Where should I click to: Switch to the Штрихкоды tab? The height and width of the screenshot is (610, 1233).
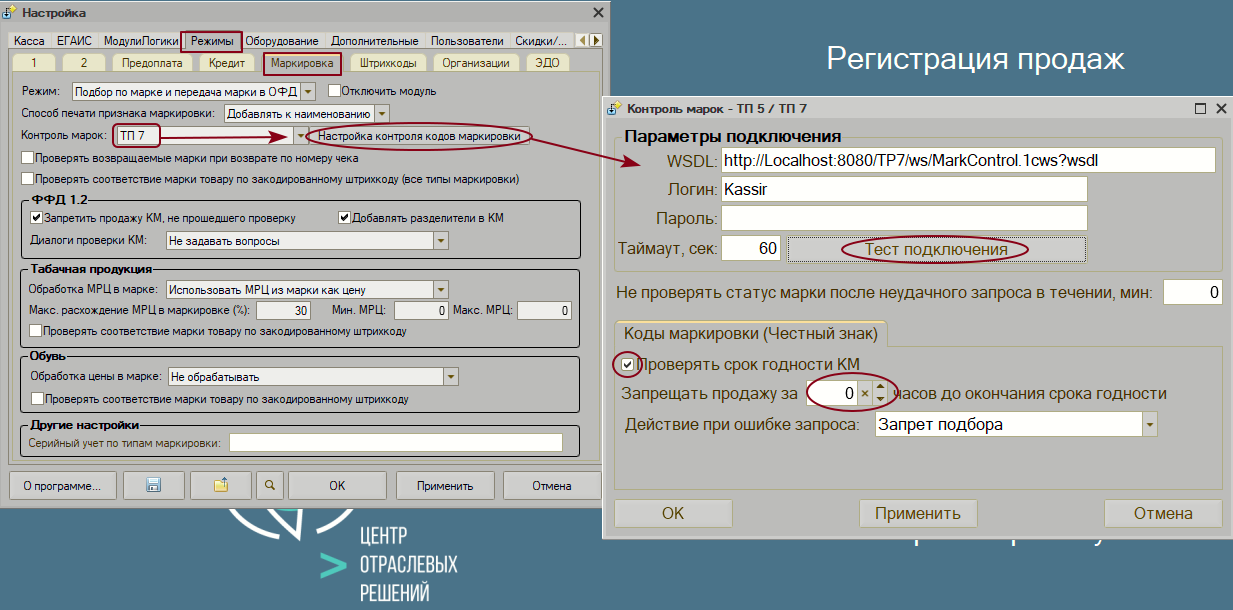click(390, 60)
